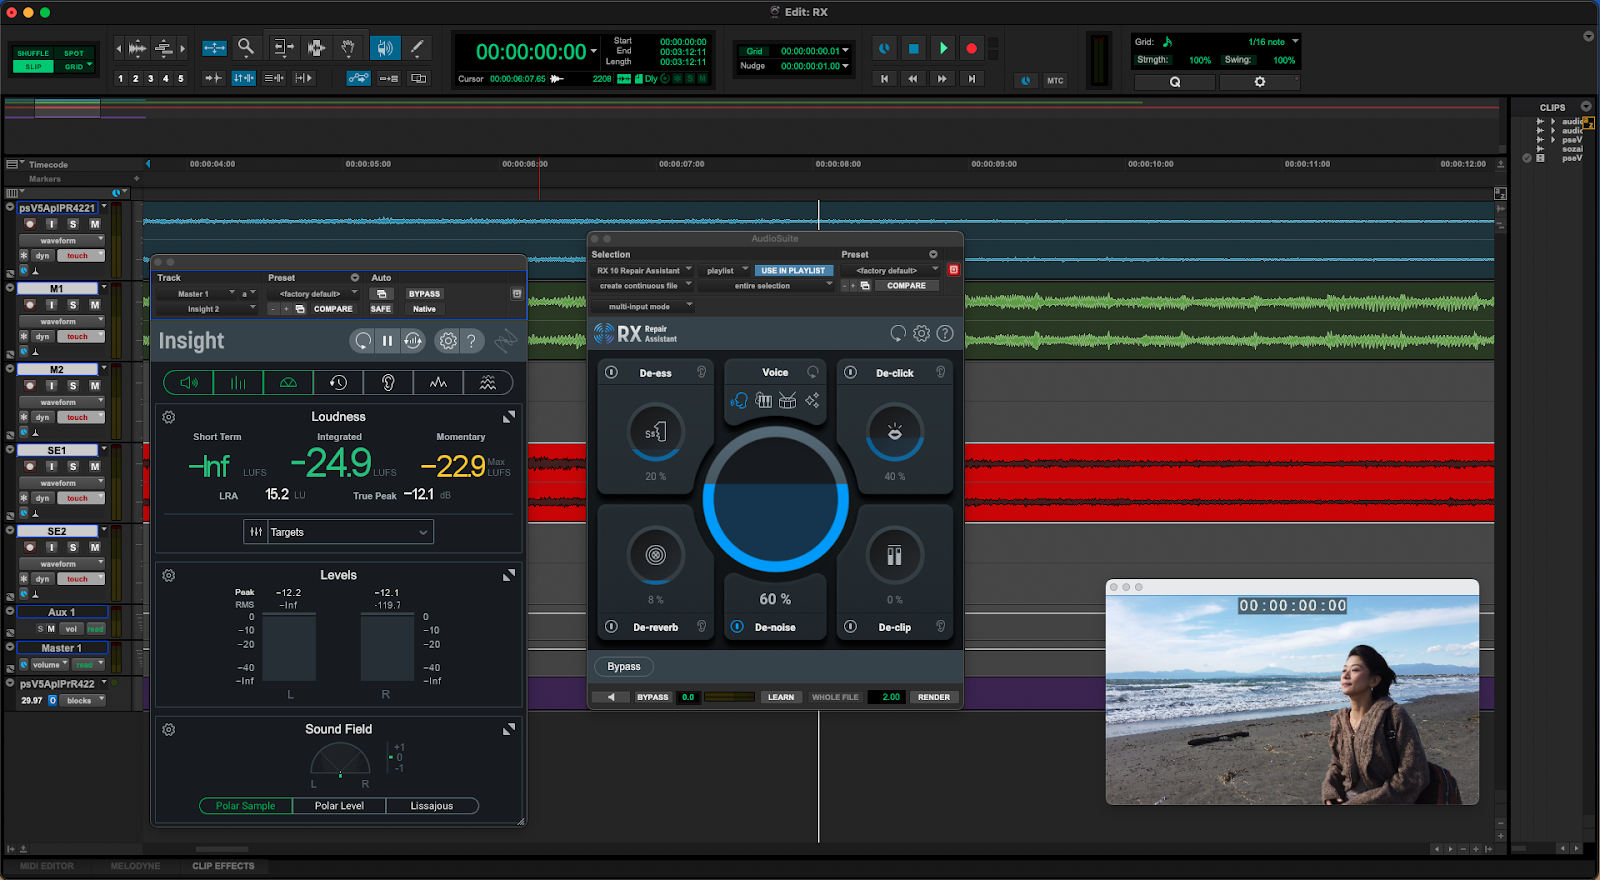Click COMPARE in the Insight plugin header

[333, 309]
